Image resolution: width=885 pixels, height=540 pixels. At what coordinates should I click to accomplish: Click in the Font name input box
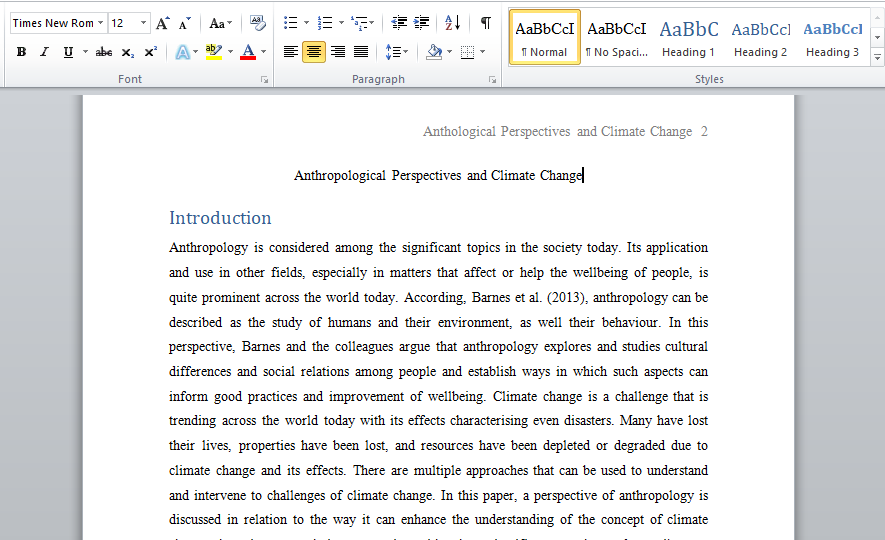point(53,23)
